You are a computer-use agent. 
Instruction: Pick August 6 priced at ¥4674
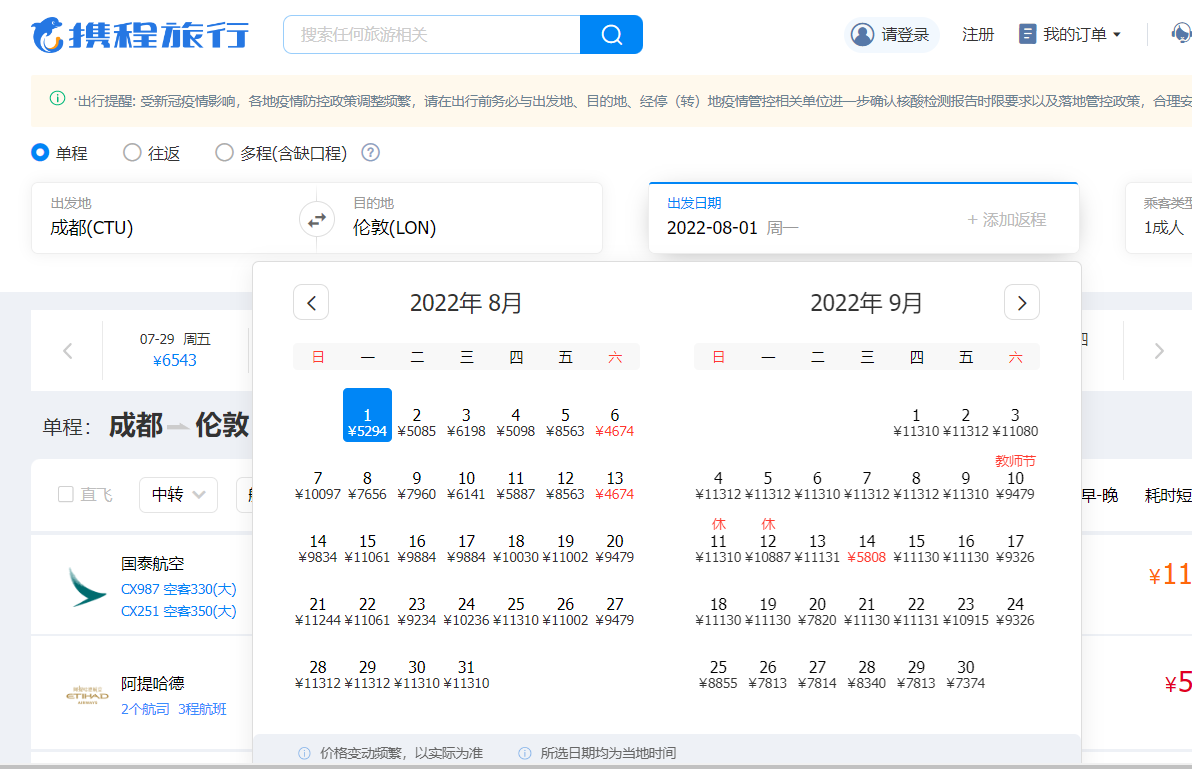(x=614, y=422)
